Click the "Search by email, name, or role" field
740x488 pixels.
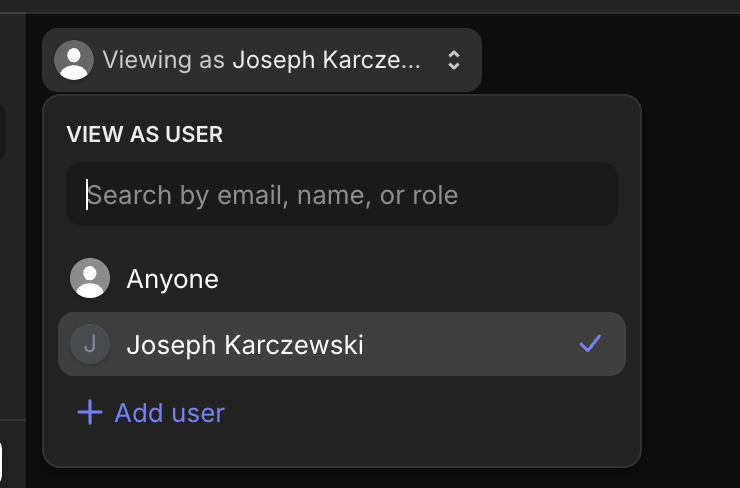tap(342, 194)
